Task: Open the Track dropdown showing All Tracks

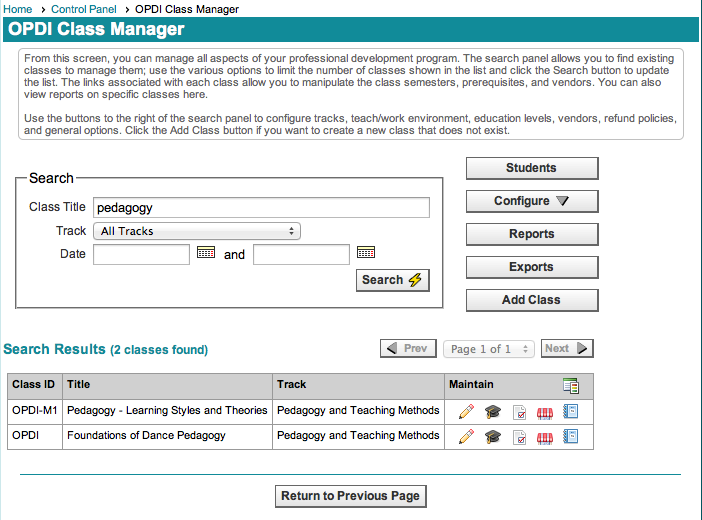Action: coord(197,231)
